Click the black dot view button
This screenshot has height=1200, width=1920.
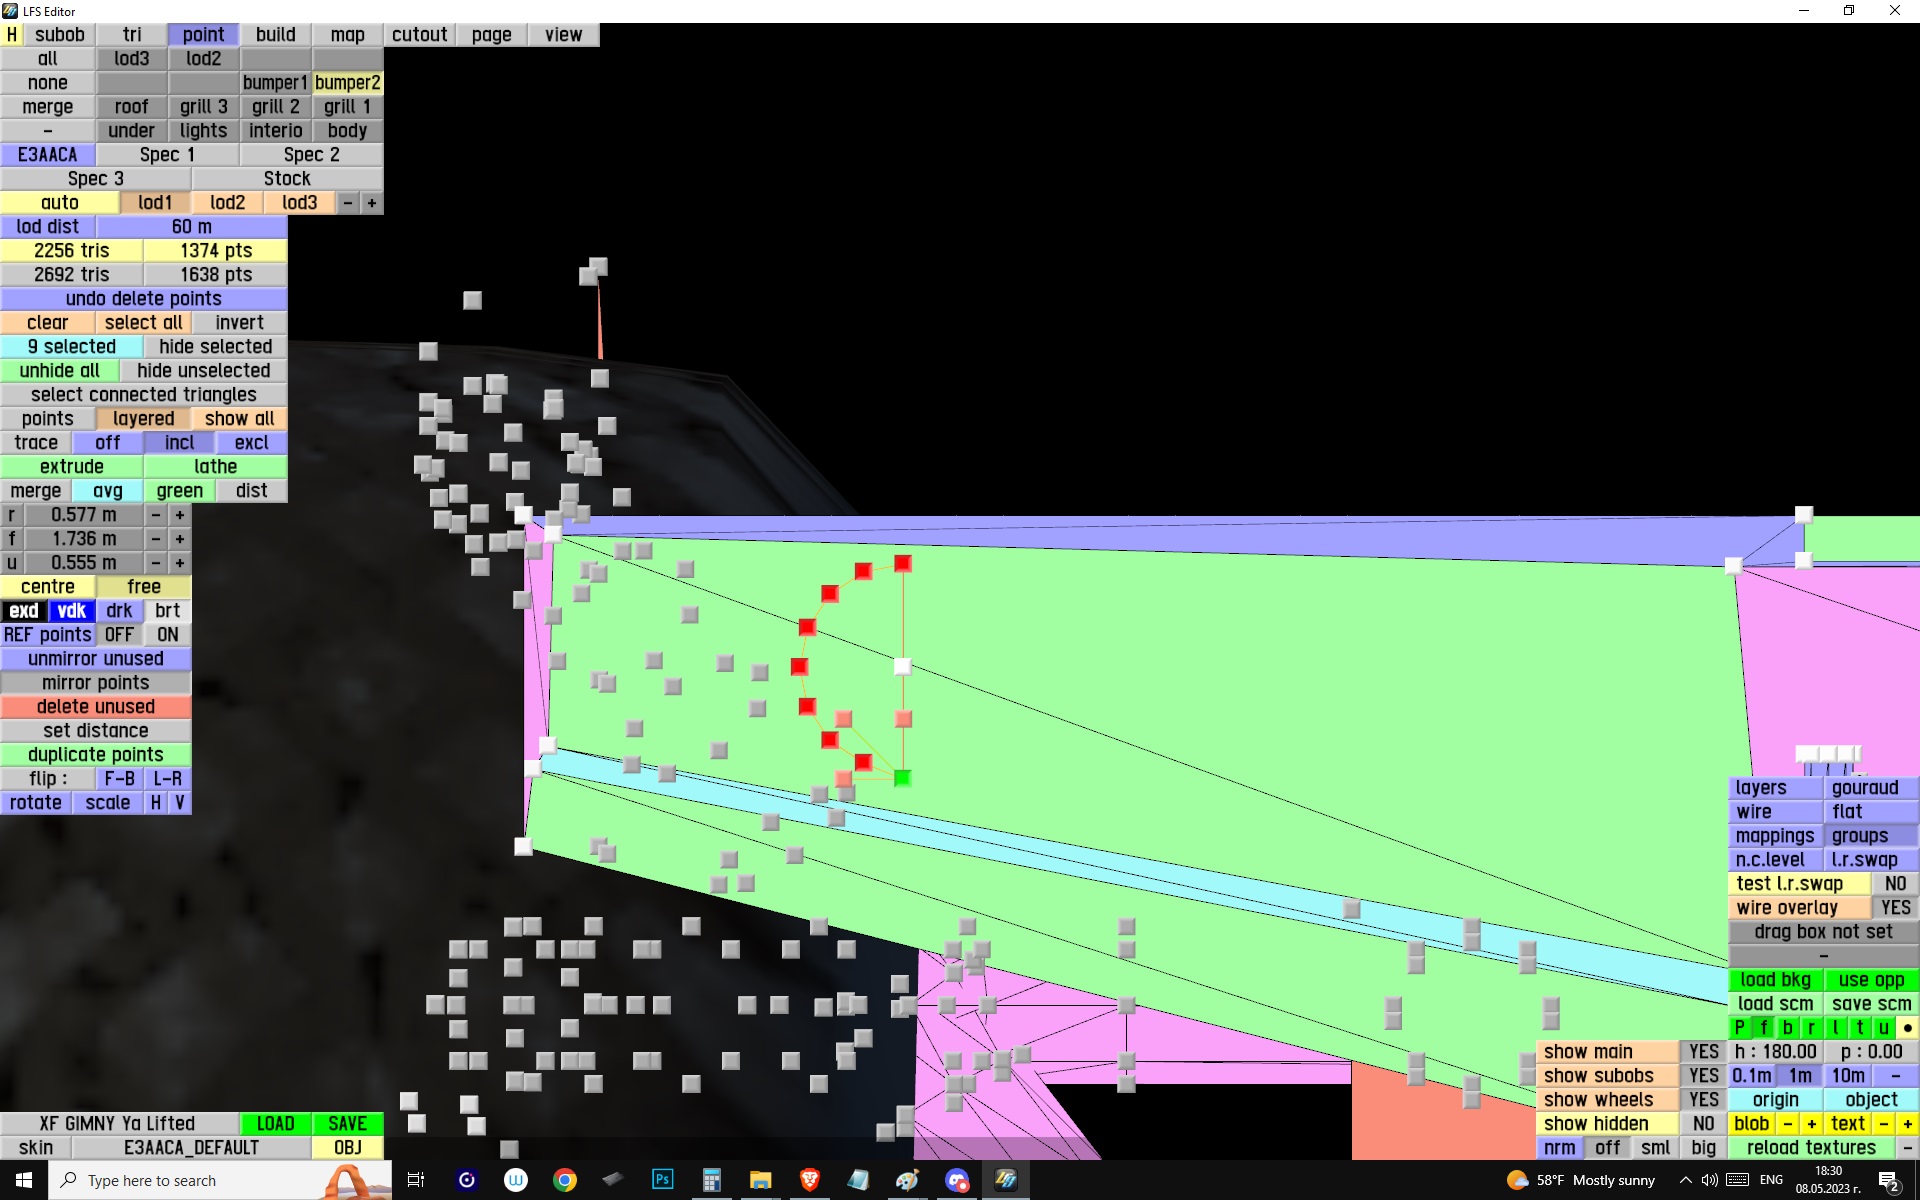[1907, 1027]
